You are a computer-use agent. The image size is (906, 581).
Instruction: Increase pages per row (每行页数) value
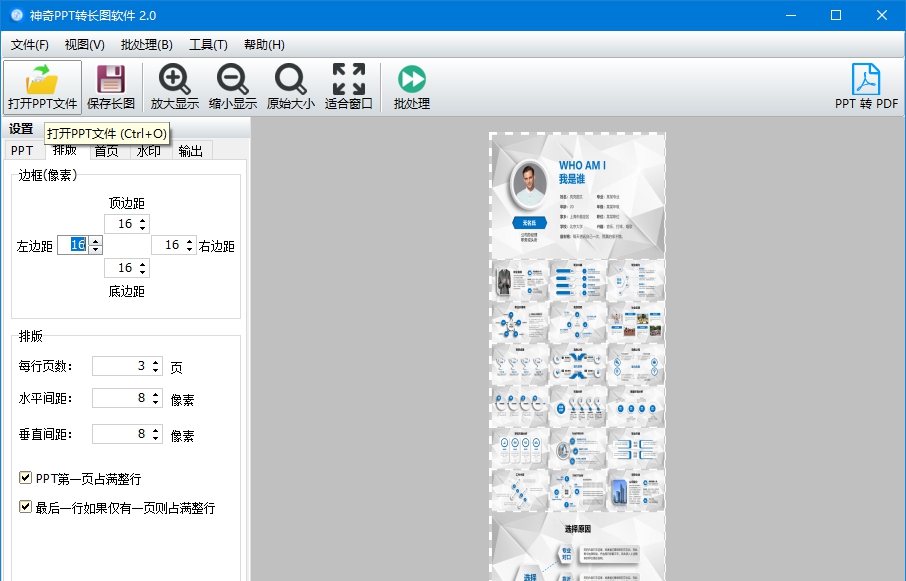(155, 362)
